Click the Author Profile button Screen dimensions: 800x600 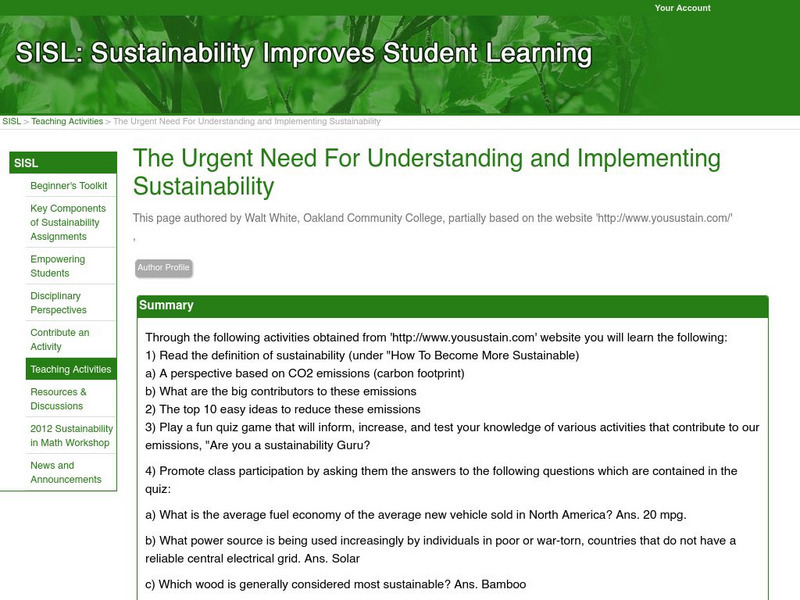[163, 268]
